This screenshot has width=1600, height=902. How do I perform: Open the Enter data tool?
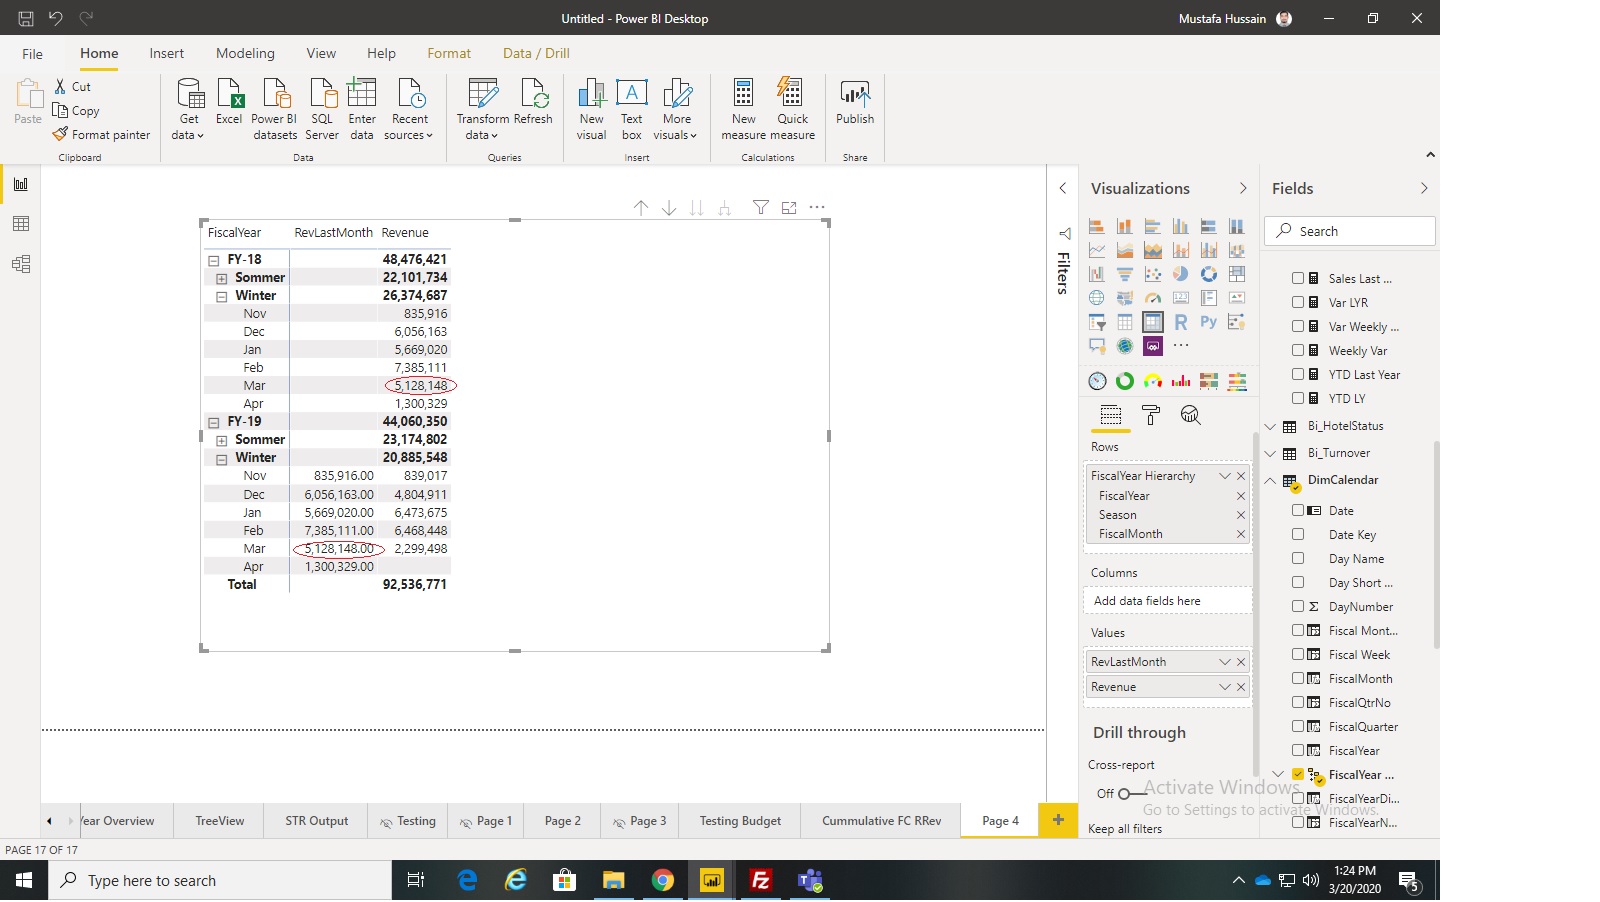pos(361,109)
